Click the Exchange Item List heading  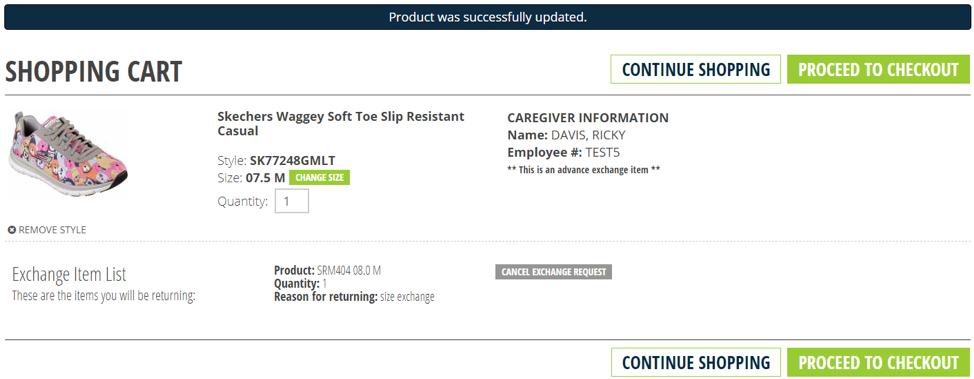pos(69,274)
